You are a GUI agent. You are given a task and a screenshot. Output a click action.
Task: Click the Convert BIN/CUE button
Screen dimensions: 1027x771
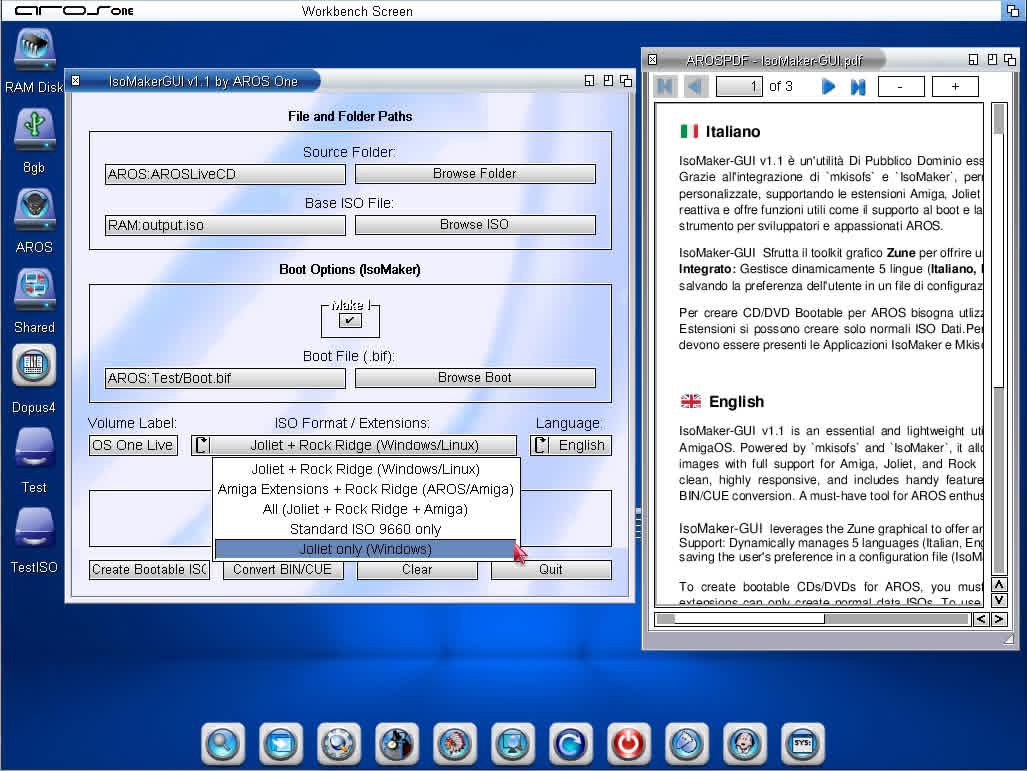pyautogui.click(x=283, y=570)
